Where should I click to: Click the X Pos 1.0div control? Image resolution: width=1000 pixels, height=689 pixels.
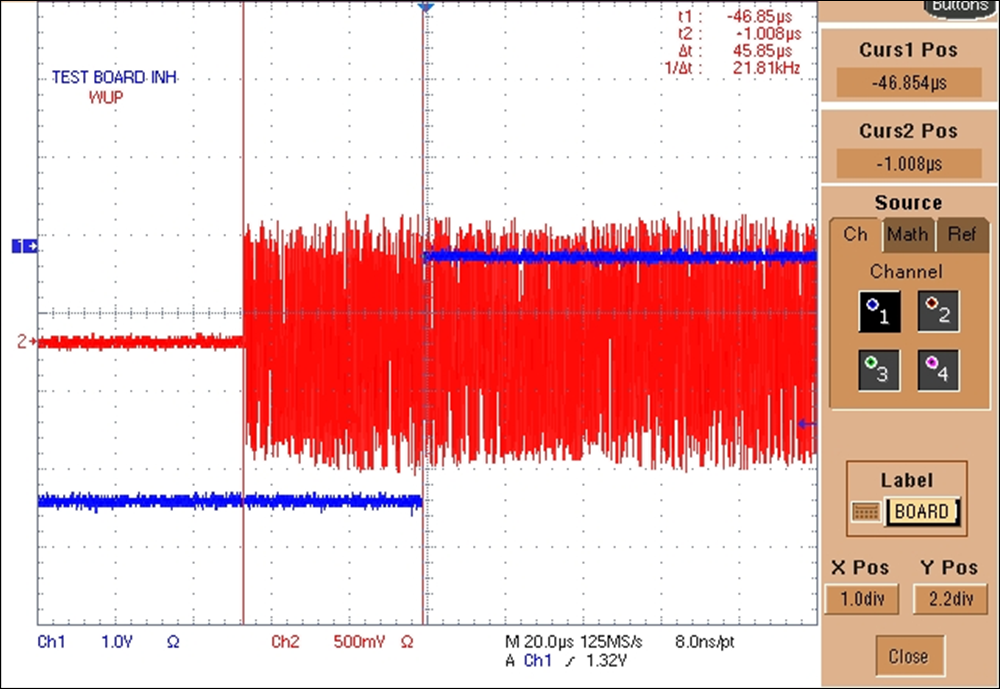tap(862, 599)
